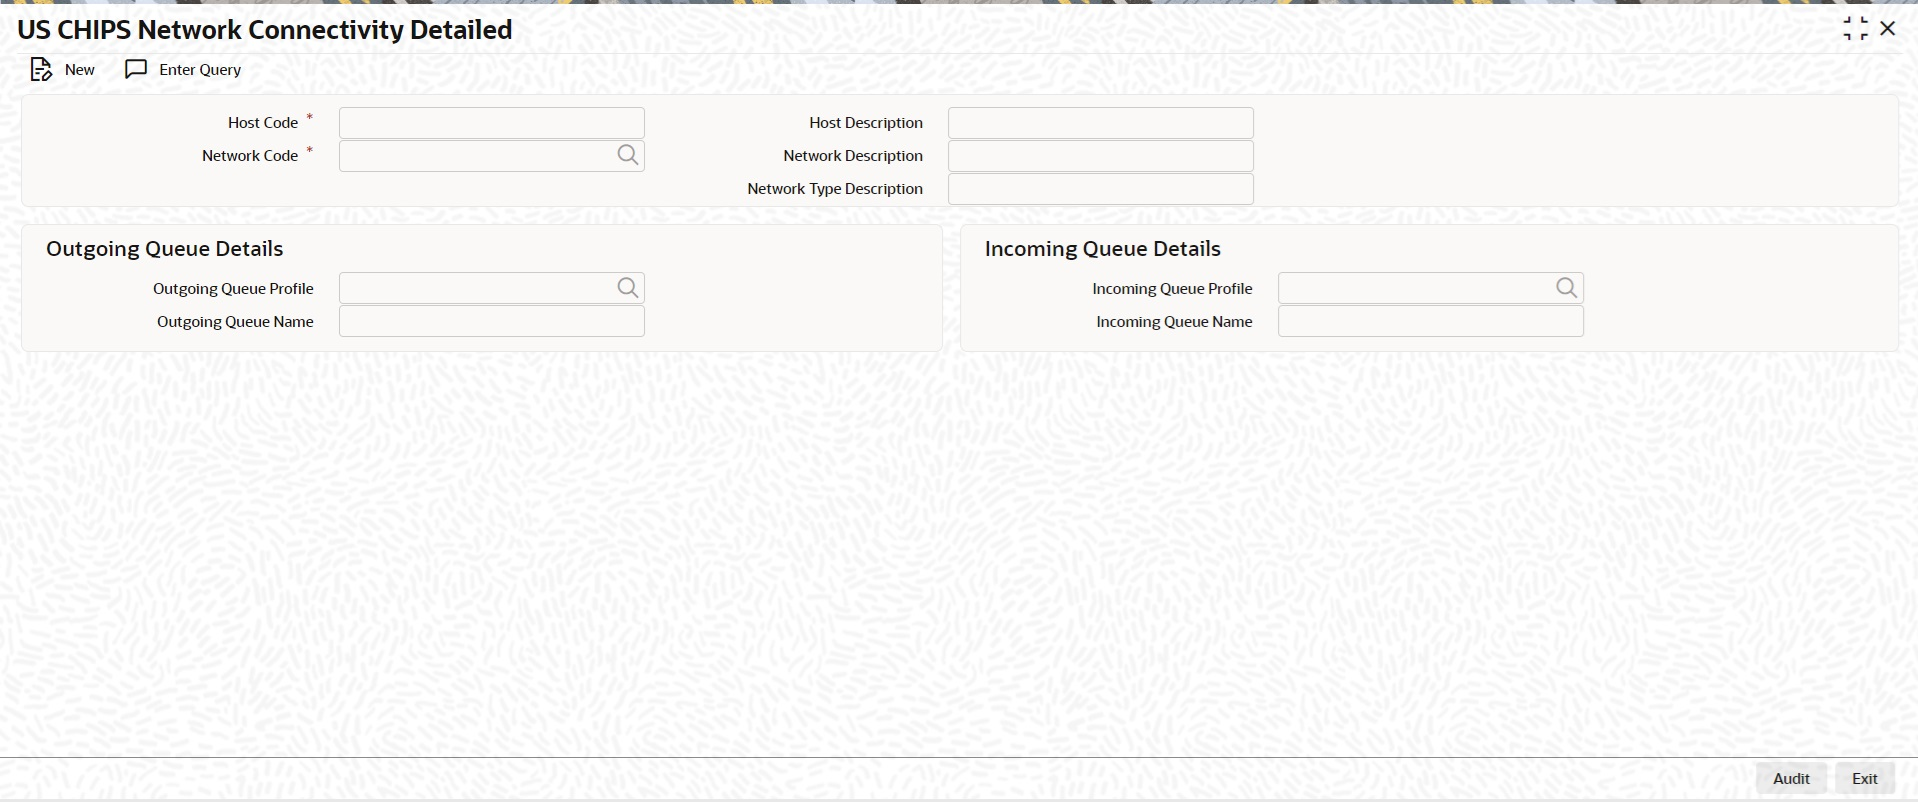Click the 'Outgoing Queue Details' section heading
This screenshot has height=802, width=1918.
[165, 249]
